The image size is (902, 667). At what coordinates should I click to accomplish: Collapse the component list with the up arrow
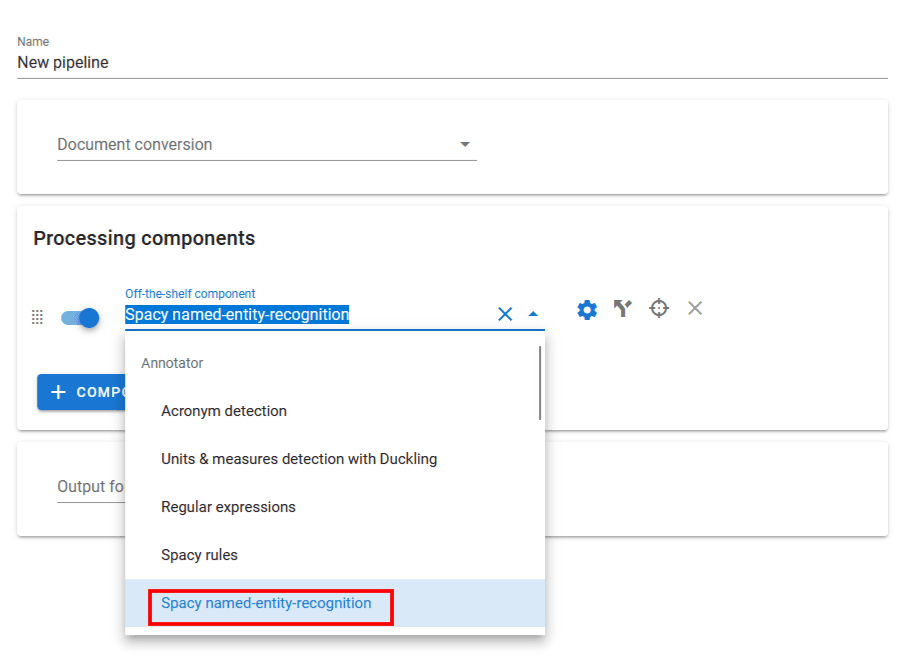tap(533, 314)
